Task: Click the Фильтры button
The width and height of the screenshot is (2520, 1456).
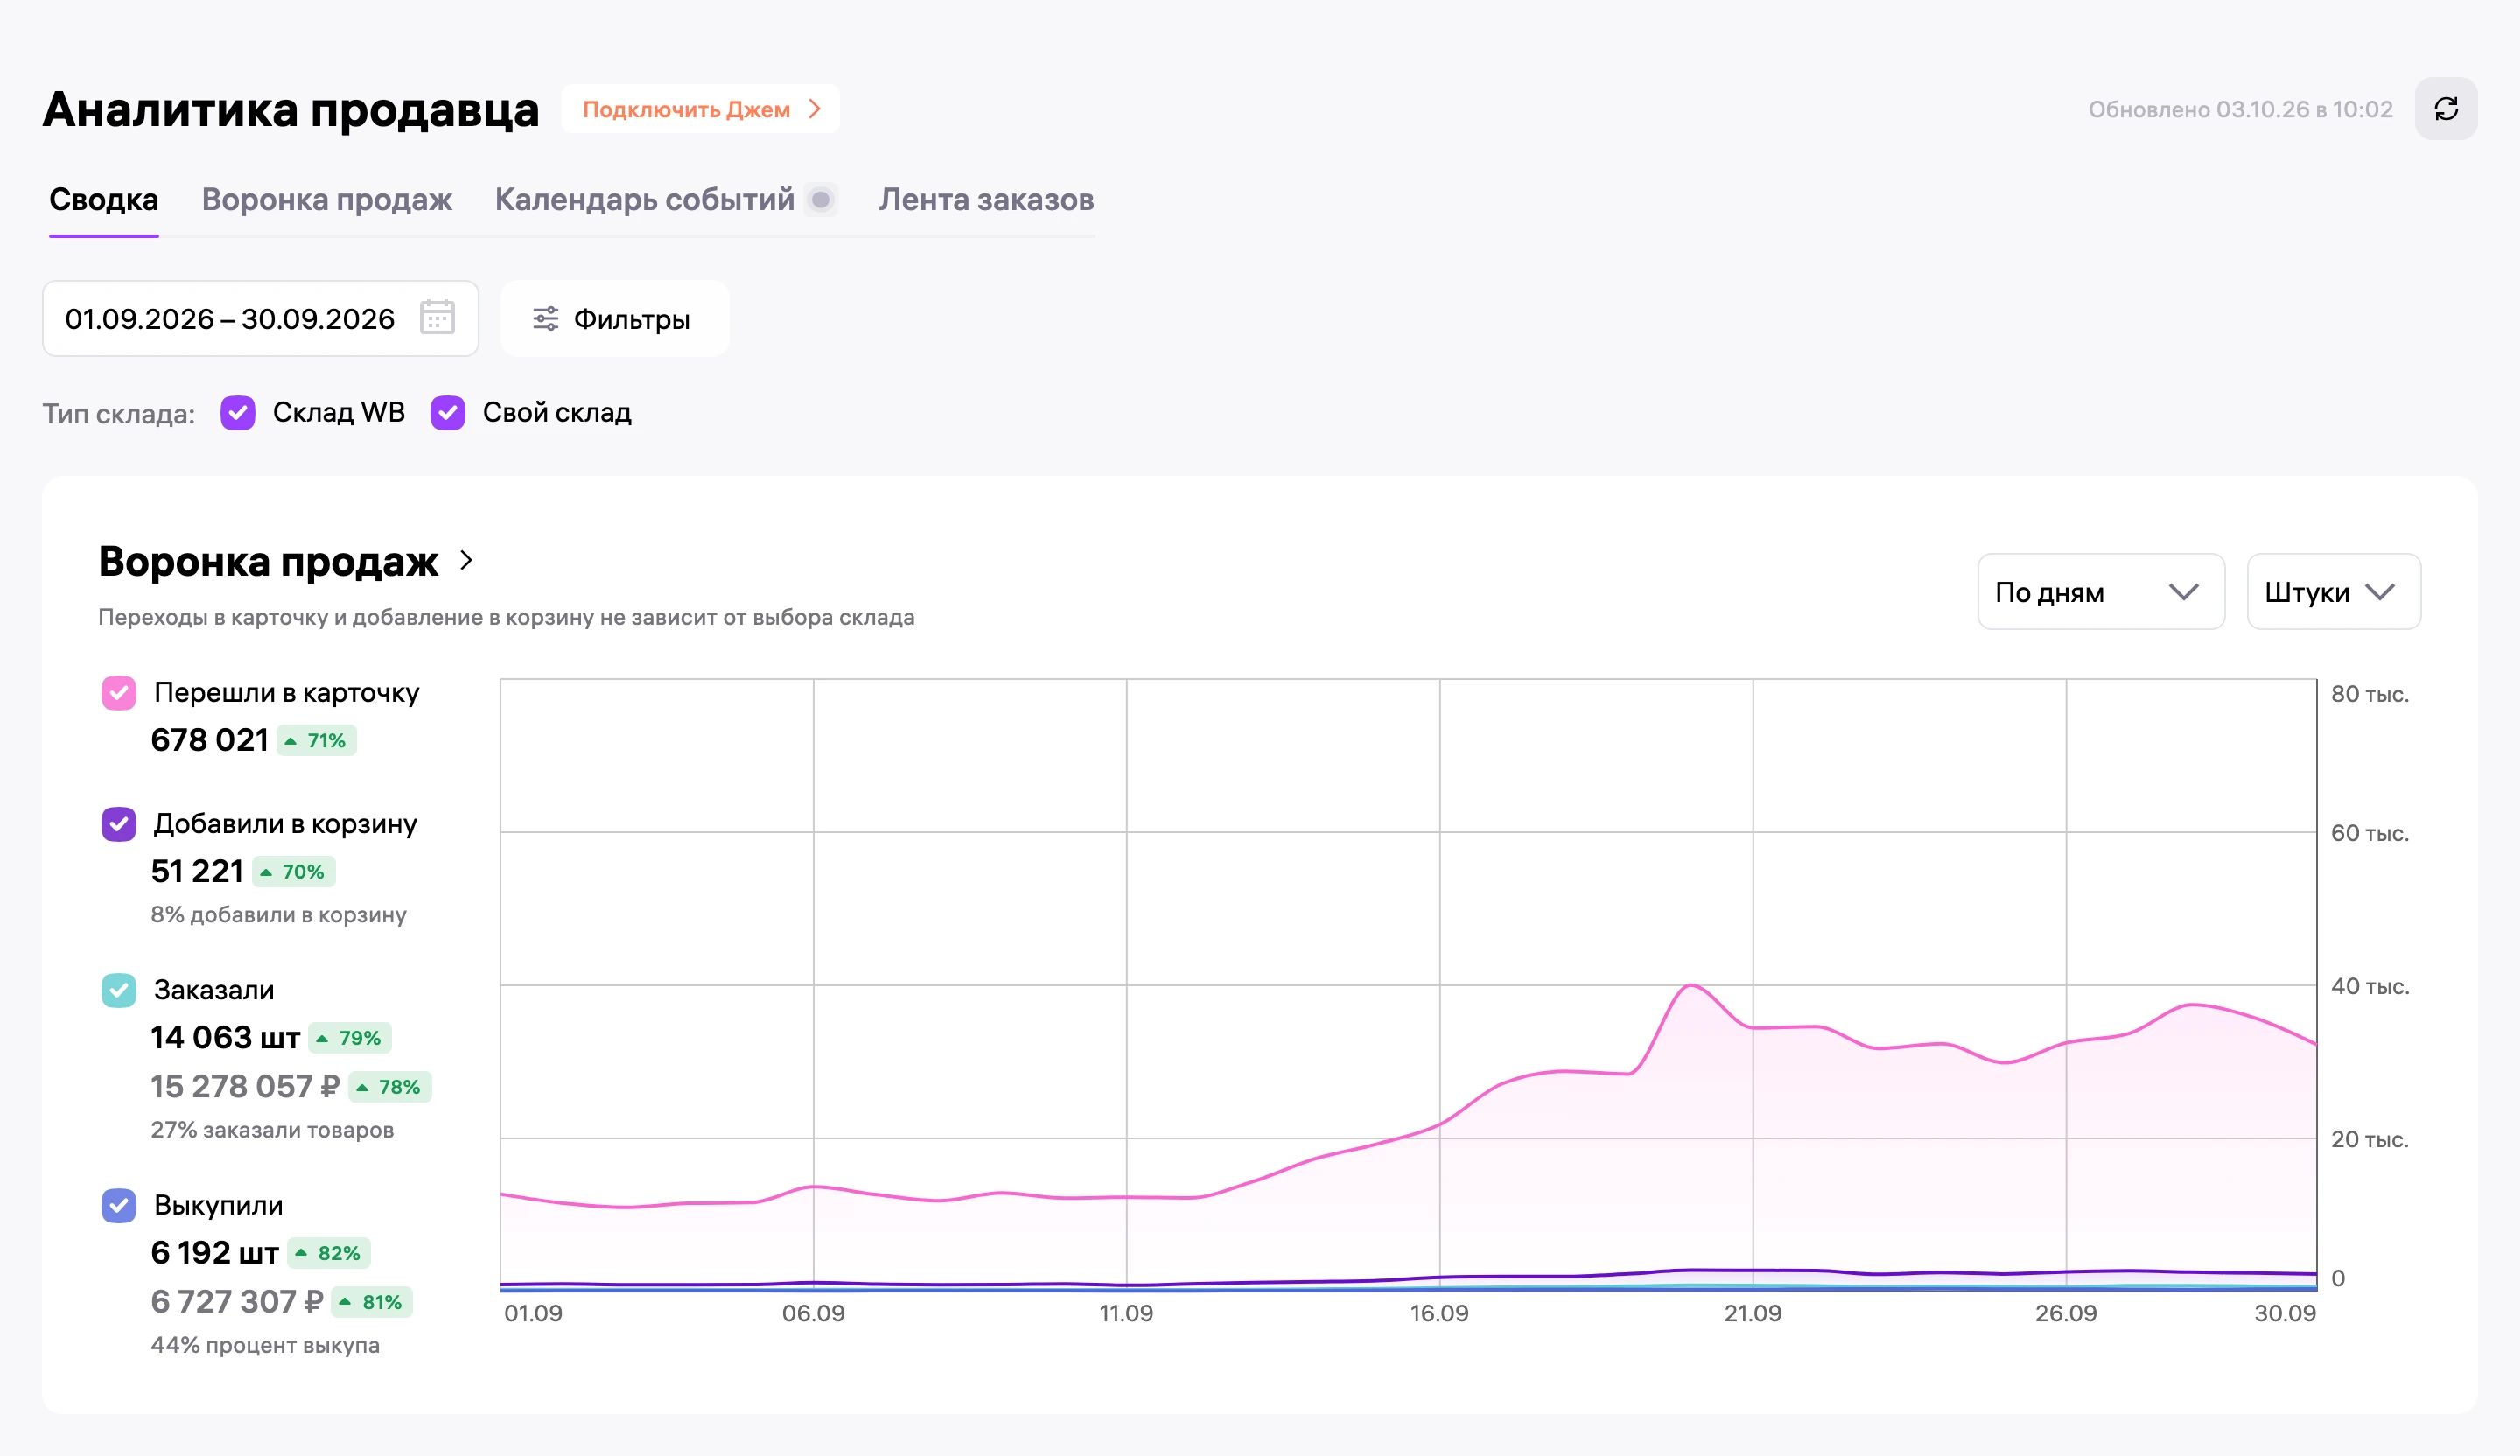Action: 615,319
